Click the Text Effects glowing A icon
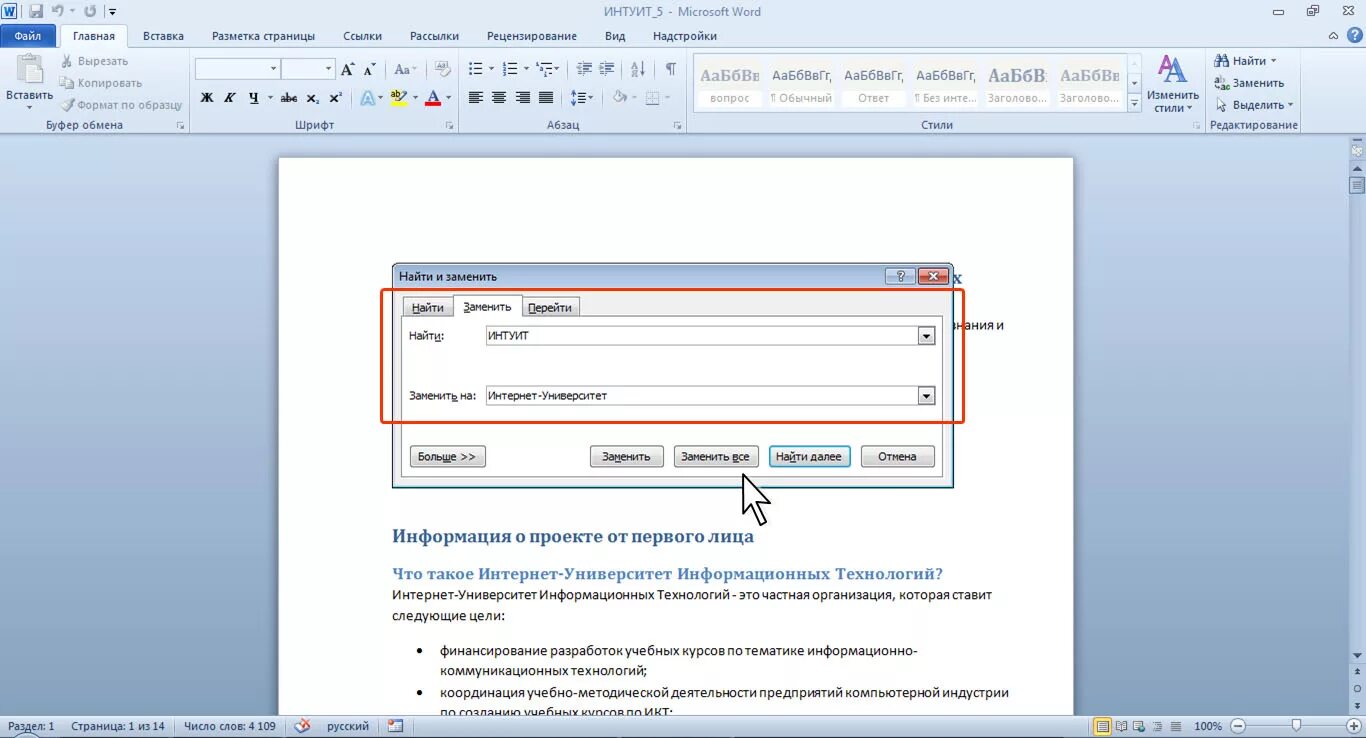 [x=367, y=97]
